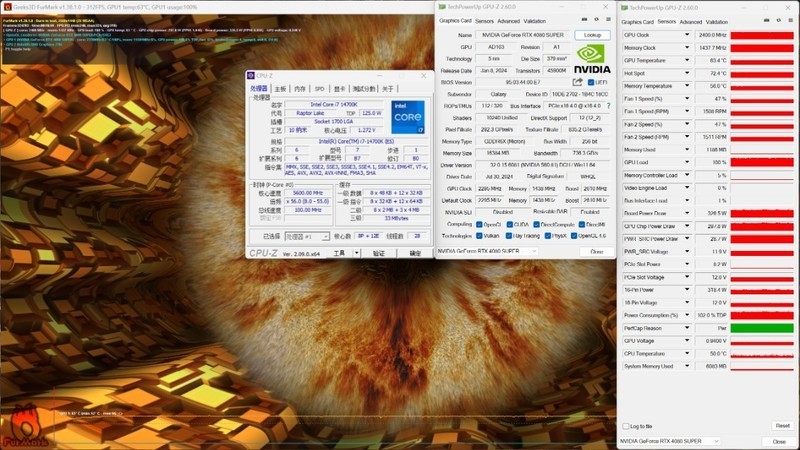
Task: Click the green PerfCap Reason bar
Action: [x=762, y=328]
